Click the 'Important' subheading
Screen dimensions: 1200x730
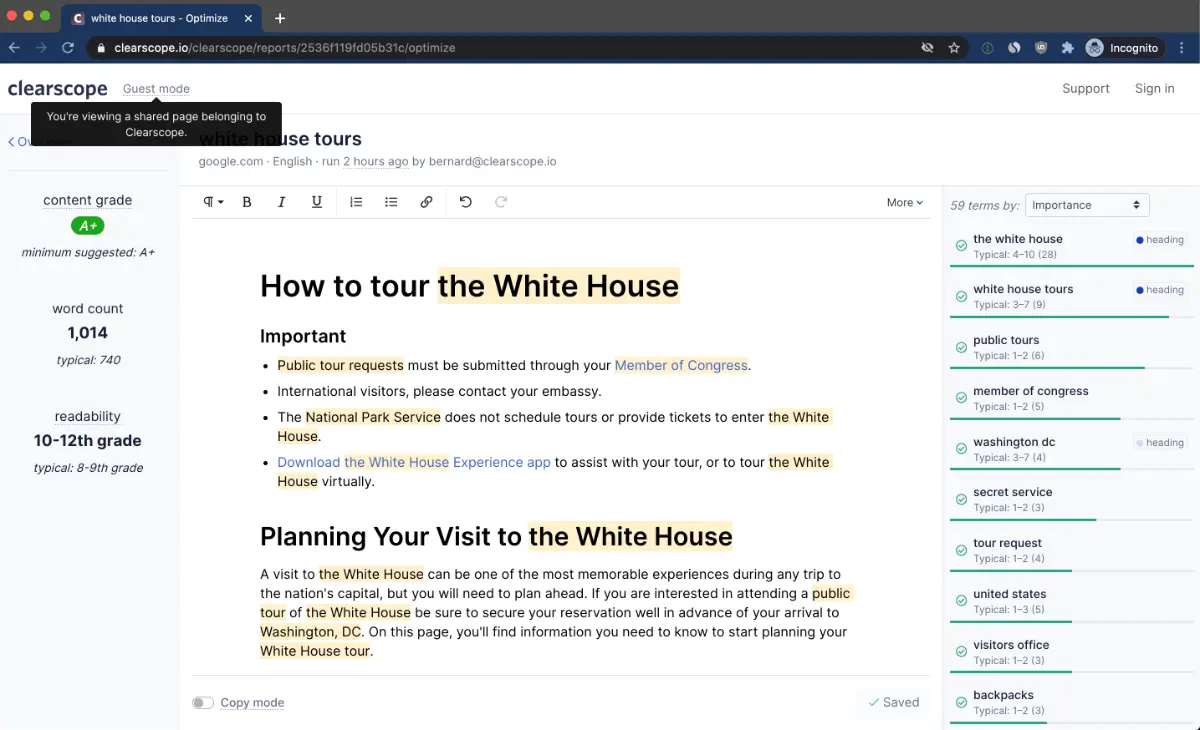pos(303,336)
